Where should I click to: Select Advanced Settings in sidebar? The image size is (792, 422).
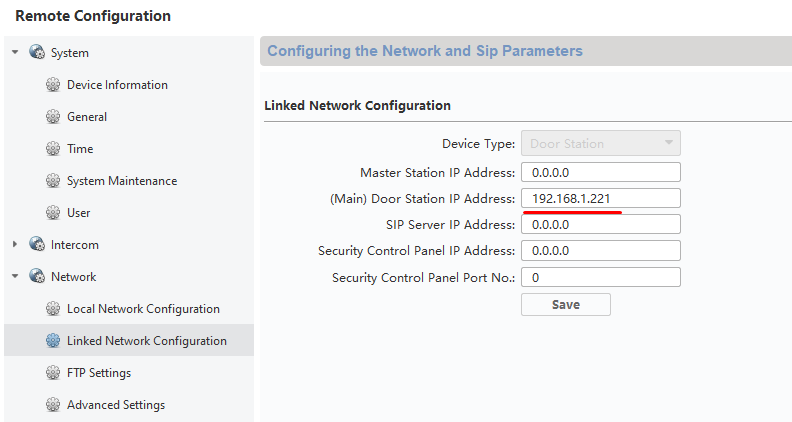[x=116, y=405]
